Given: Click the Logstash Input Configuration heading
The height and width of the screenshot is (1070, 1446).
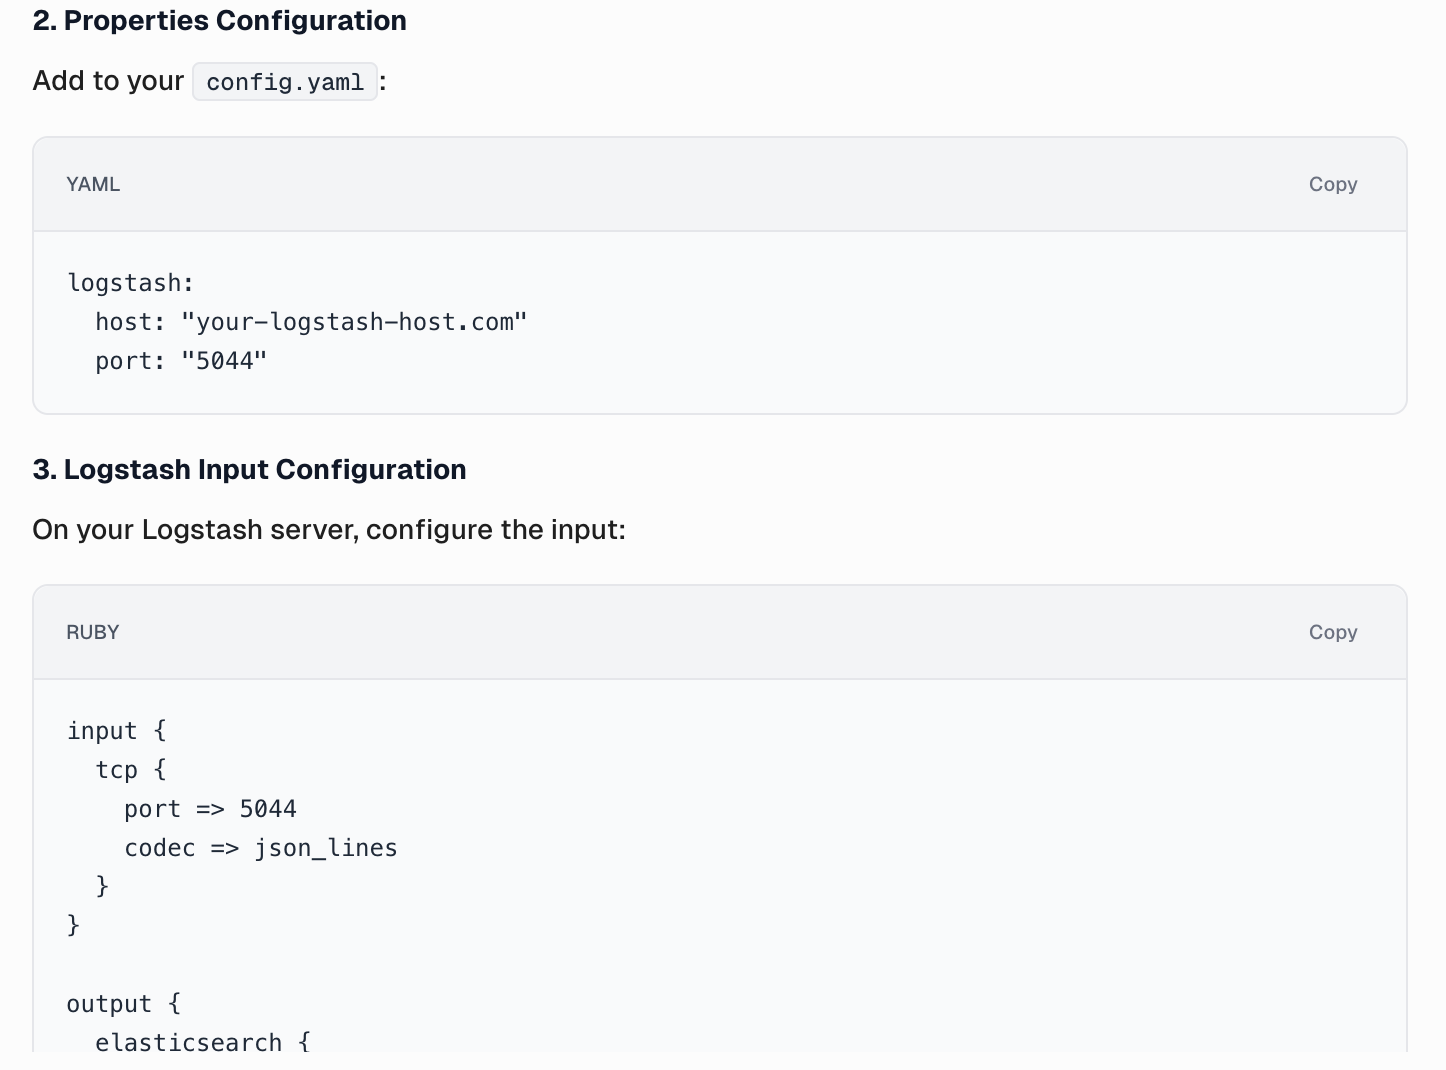Looking at the screenshot, I should [x=249, y=469].
